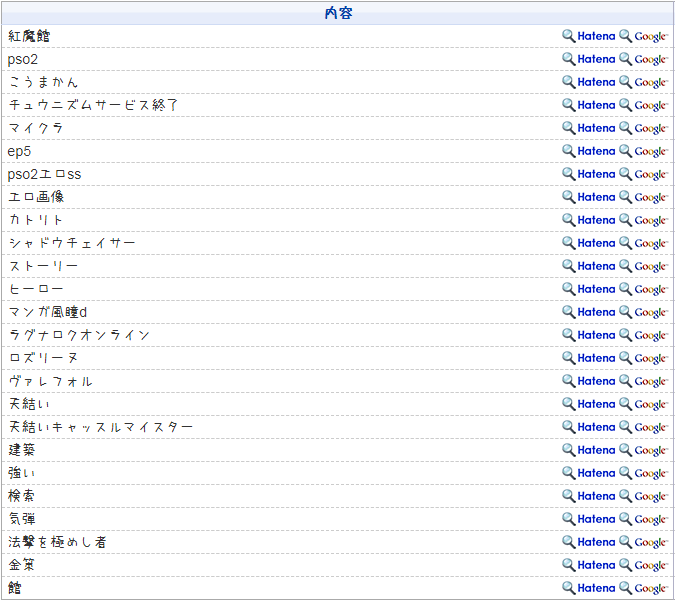Click Google icon in 天結い row

click(x=643, y=404)
